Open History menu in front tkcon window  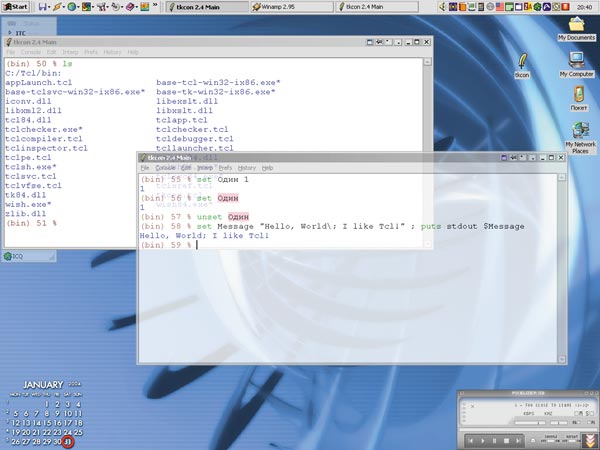[x=247, y=168]
